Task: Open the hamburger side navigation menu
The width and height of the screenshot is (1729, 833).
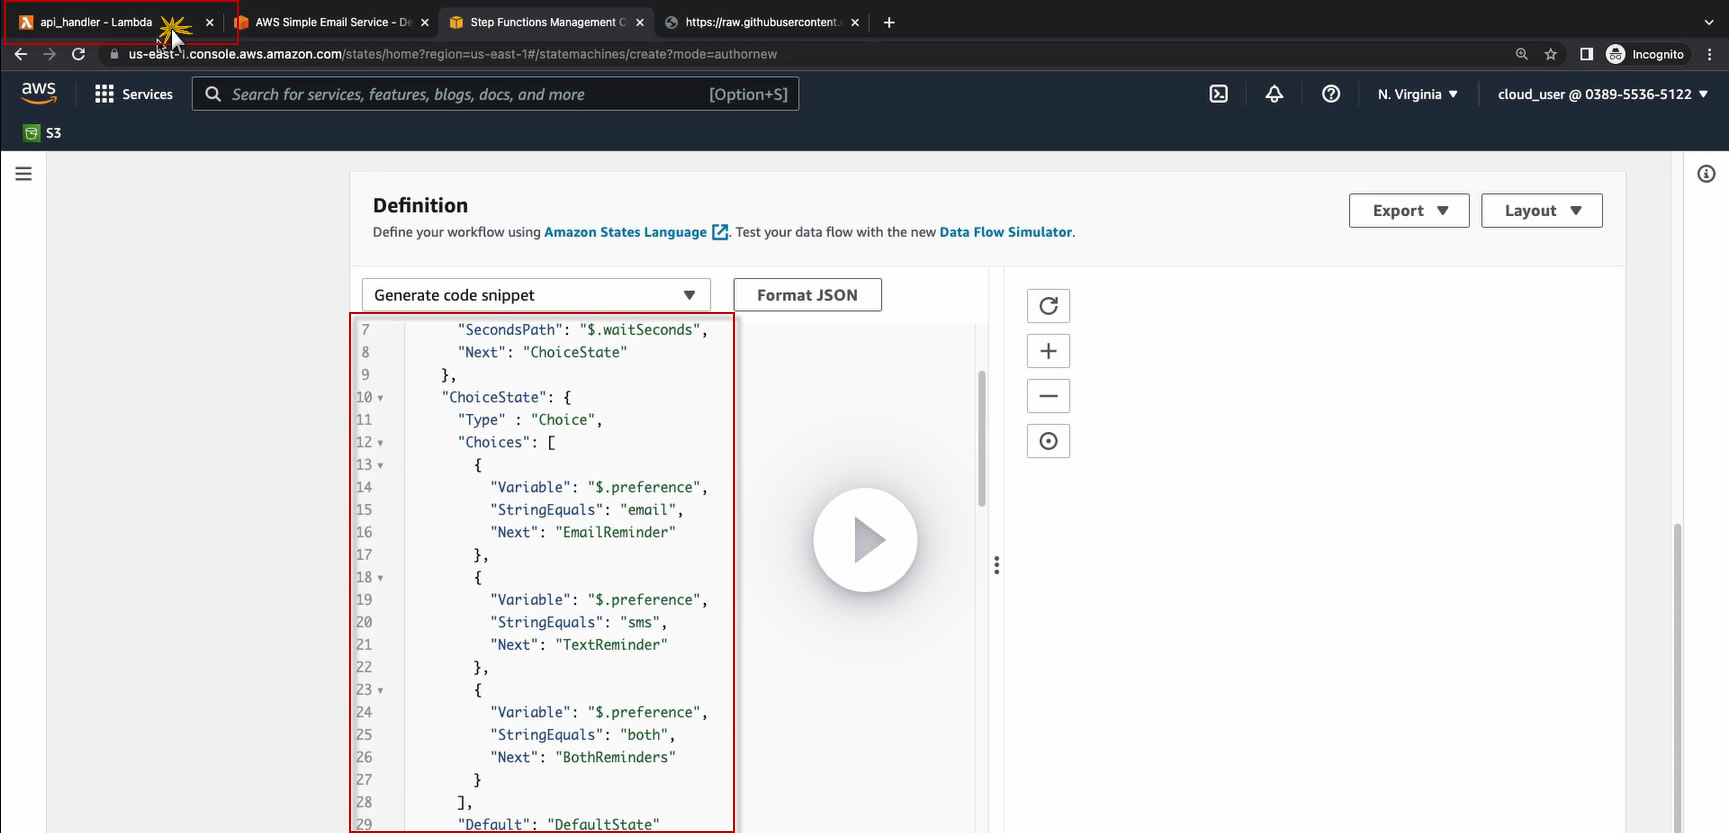Action: click(x=24, y=174)
